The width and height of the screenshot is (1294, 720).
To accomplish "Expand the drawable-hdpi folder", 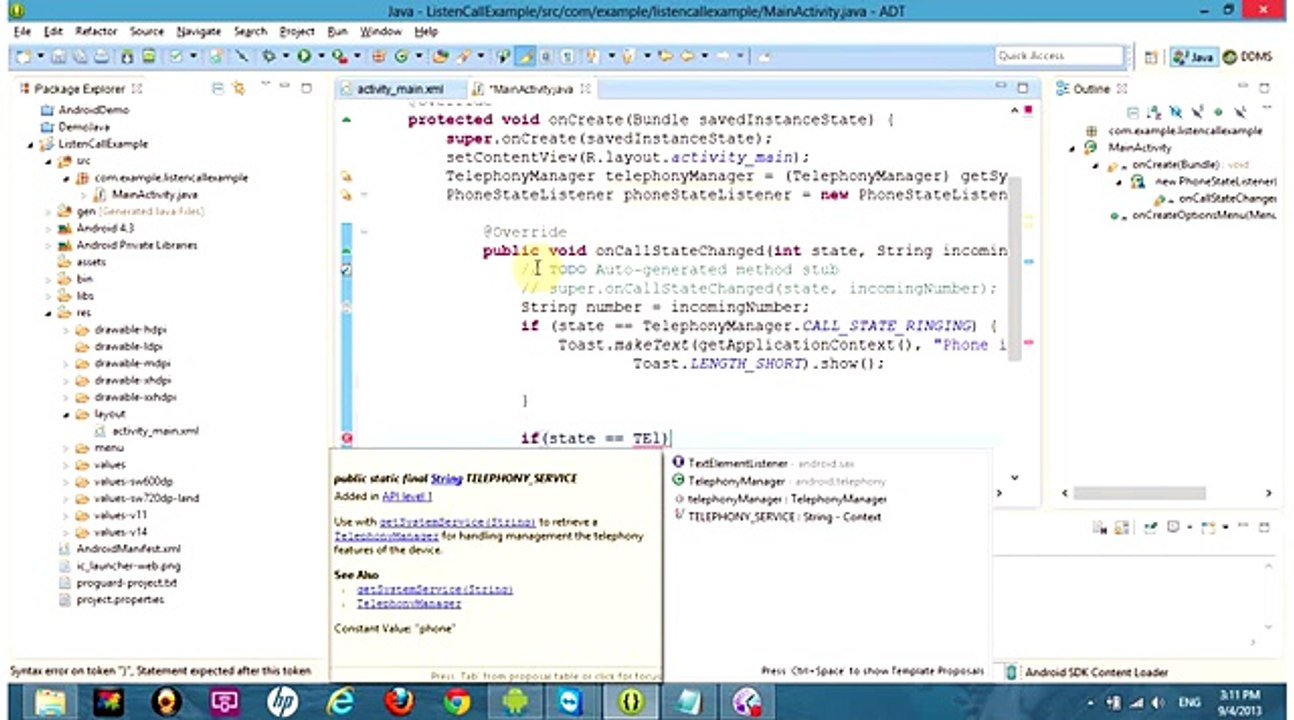I will tap(66, 330).
